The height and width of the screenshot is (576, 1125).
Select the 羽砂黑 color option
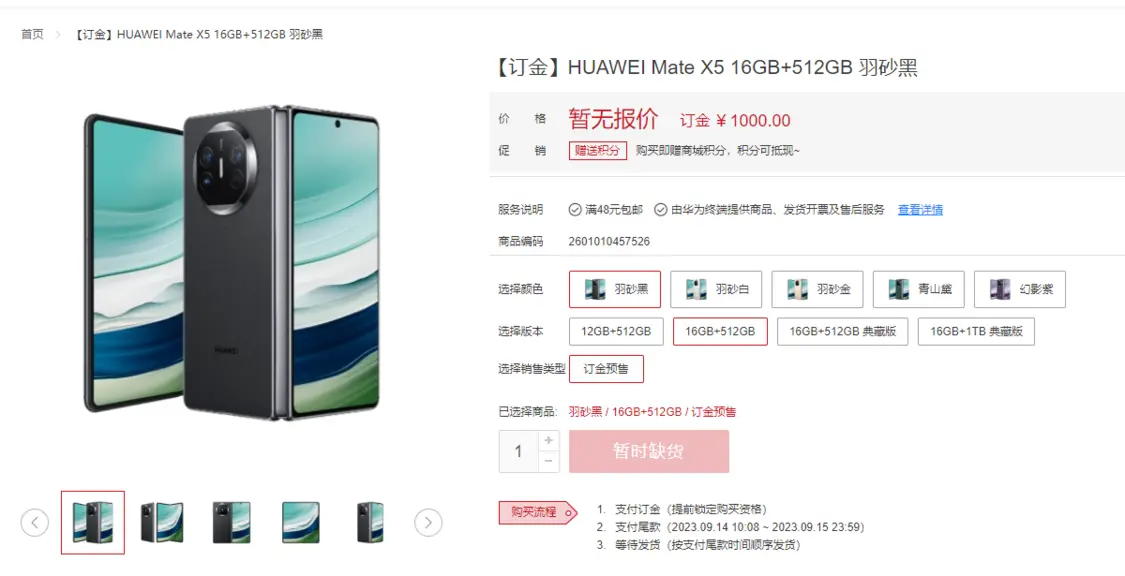[615, 289]
